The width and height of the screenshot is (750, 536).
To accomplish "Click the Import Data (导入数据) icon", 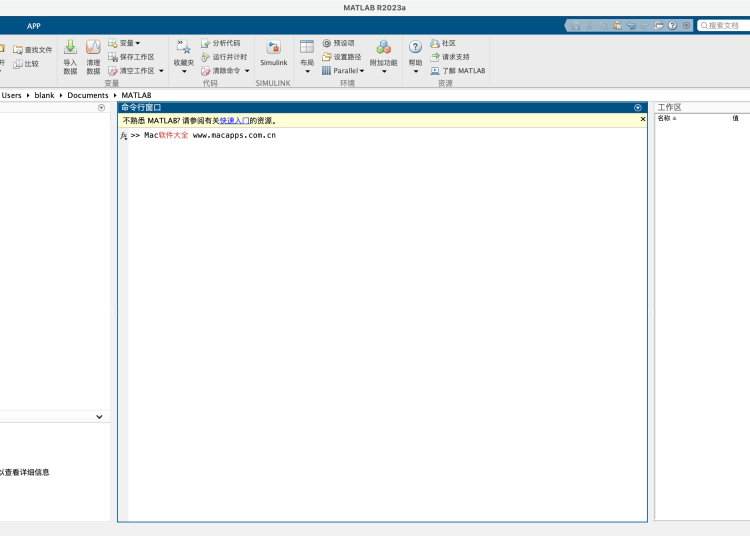I will (x=70, y=47).
